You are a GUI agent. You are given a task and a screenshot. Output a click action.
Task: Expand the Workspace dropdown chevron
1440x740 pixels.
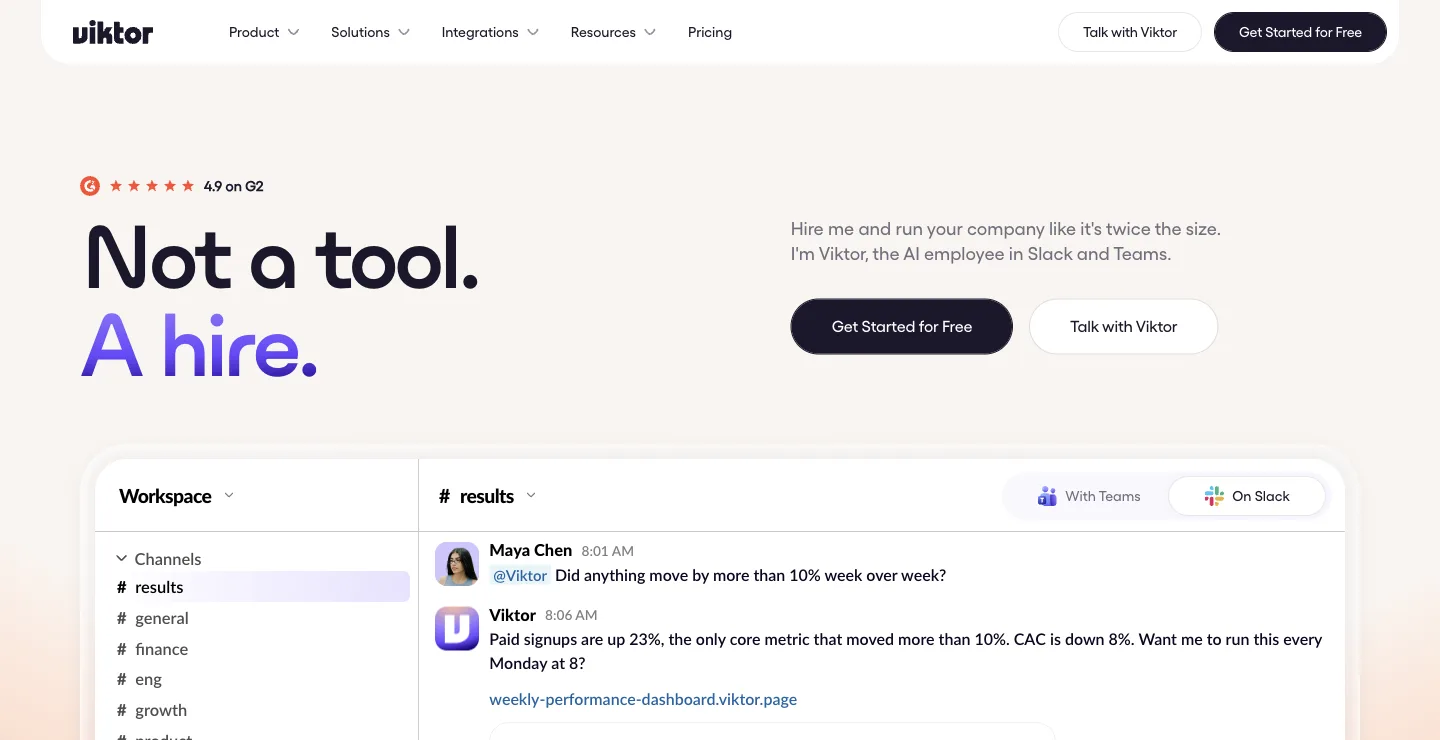click(229, 495)
